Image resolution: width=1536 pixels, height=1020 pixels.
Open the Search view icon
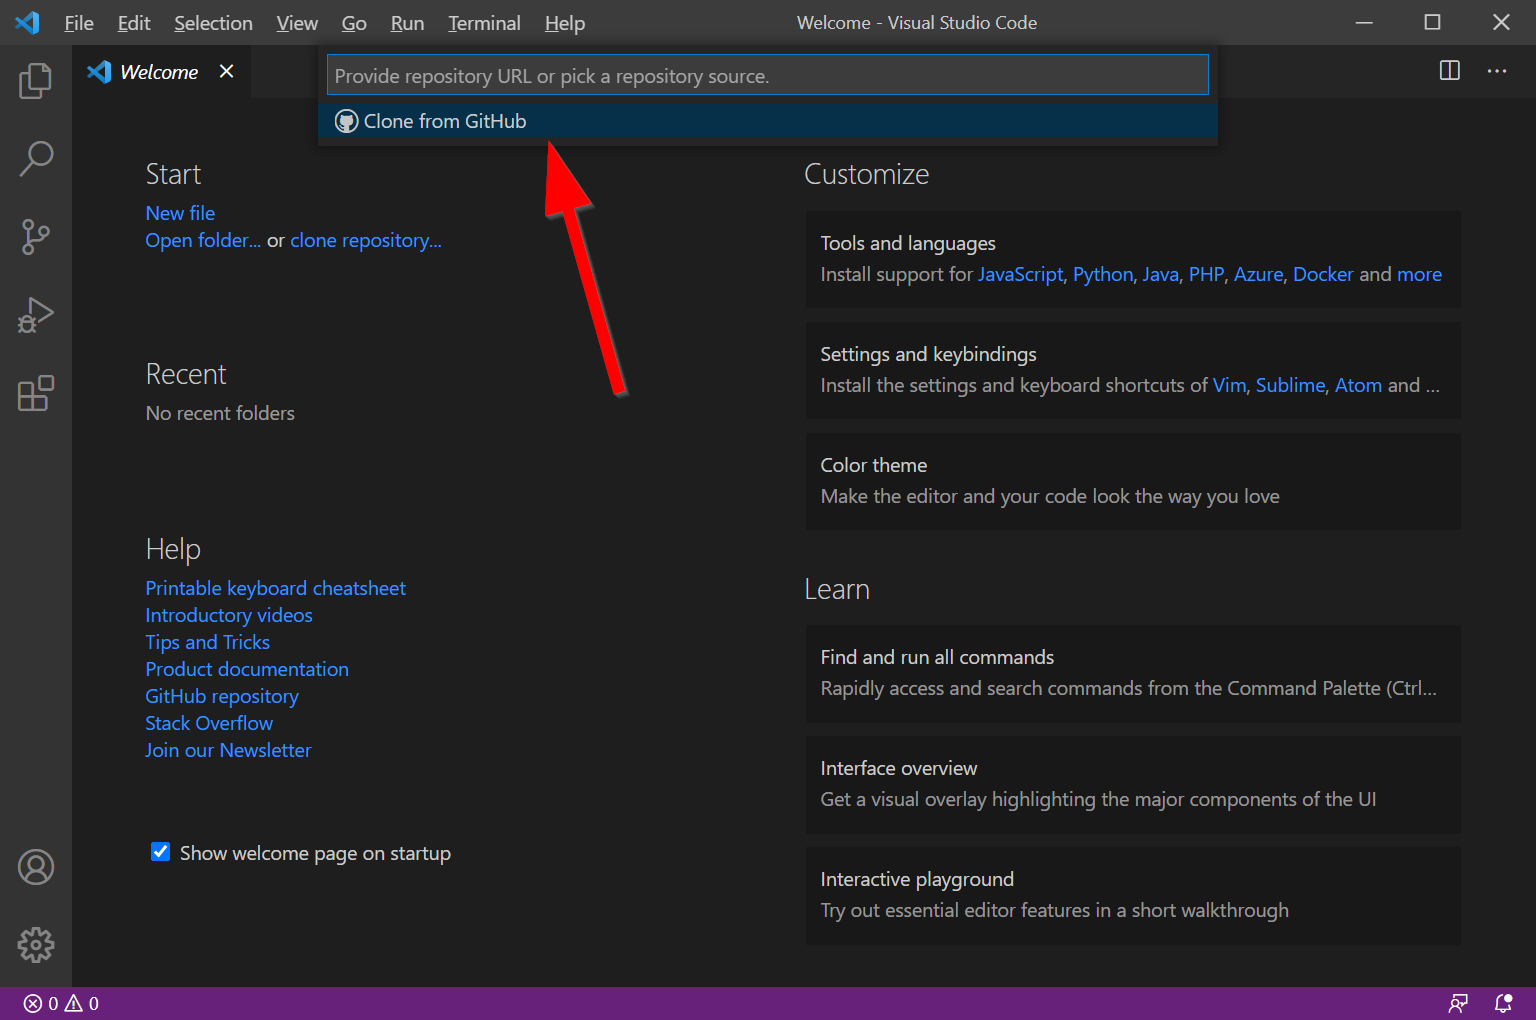click(36, 158)
